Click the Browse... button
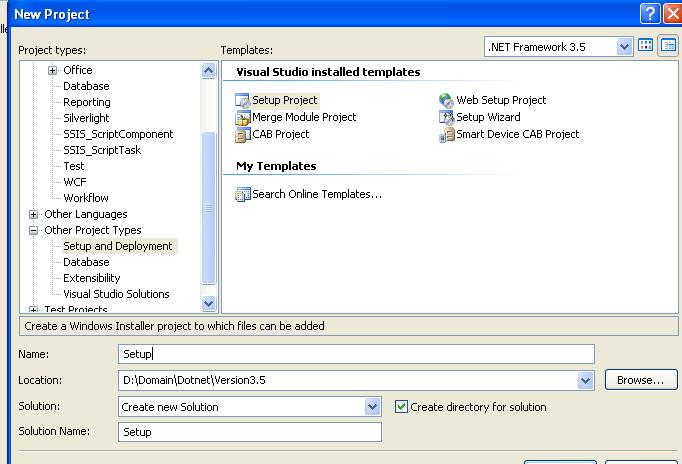682x464 pixels. (x=641, y=381)
